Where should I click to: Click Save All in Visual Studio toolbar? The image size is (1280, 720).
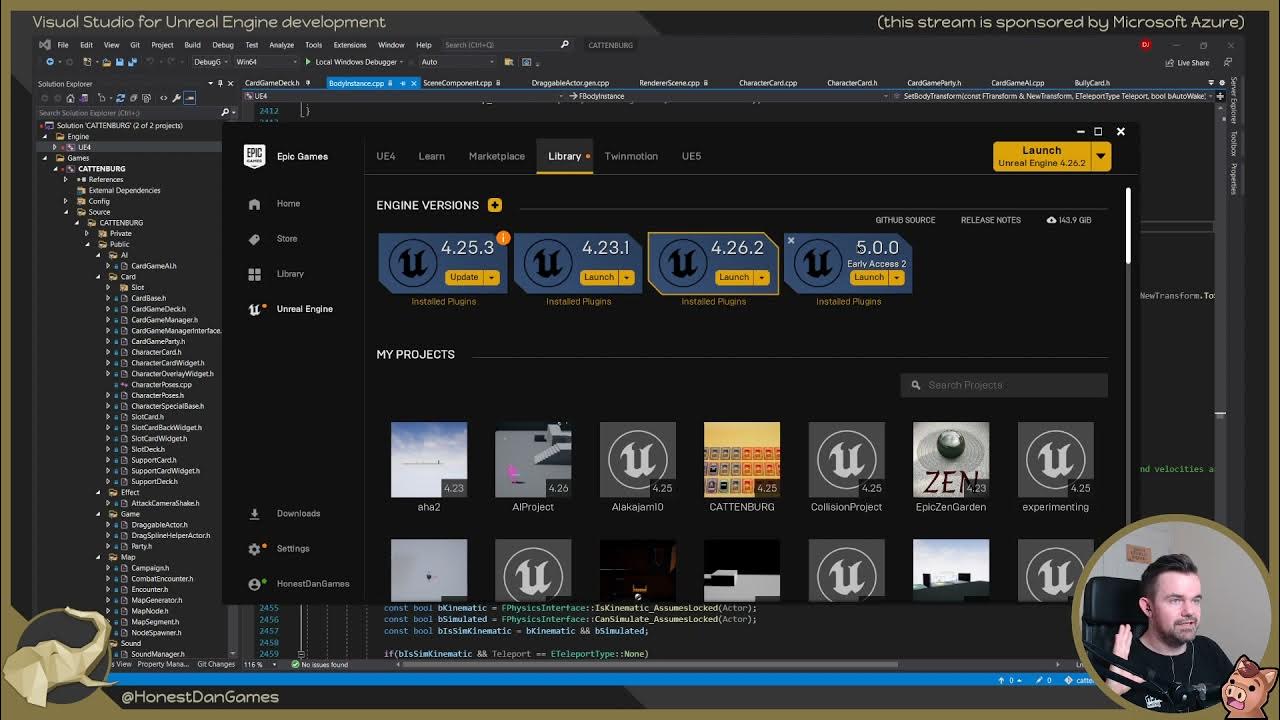pyautogui.click(x=131, y=62)
